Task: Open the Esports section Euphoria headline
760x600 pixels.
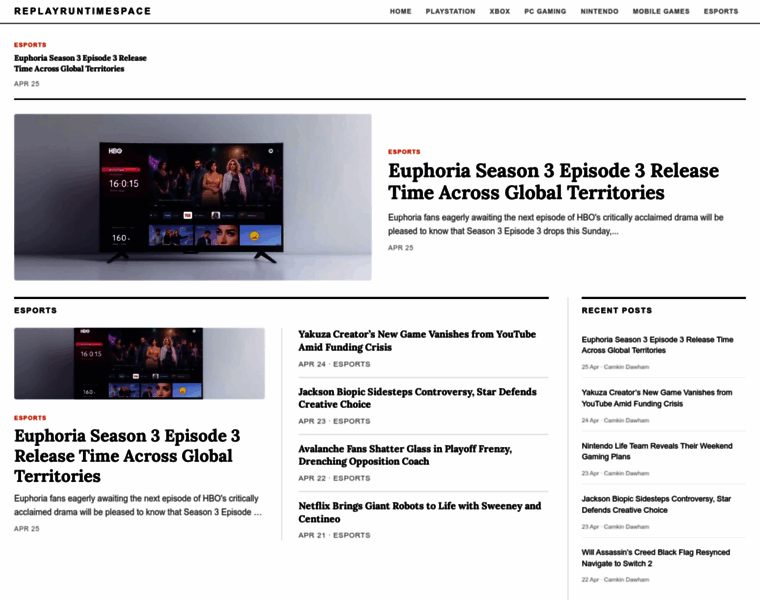Action: [x=127, y=456]
